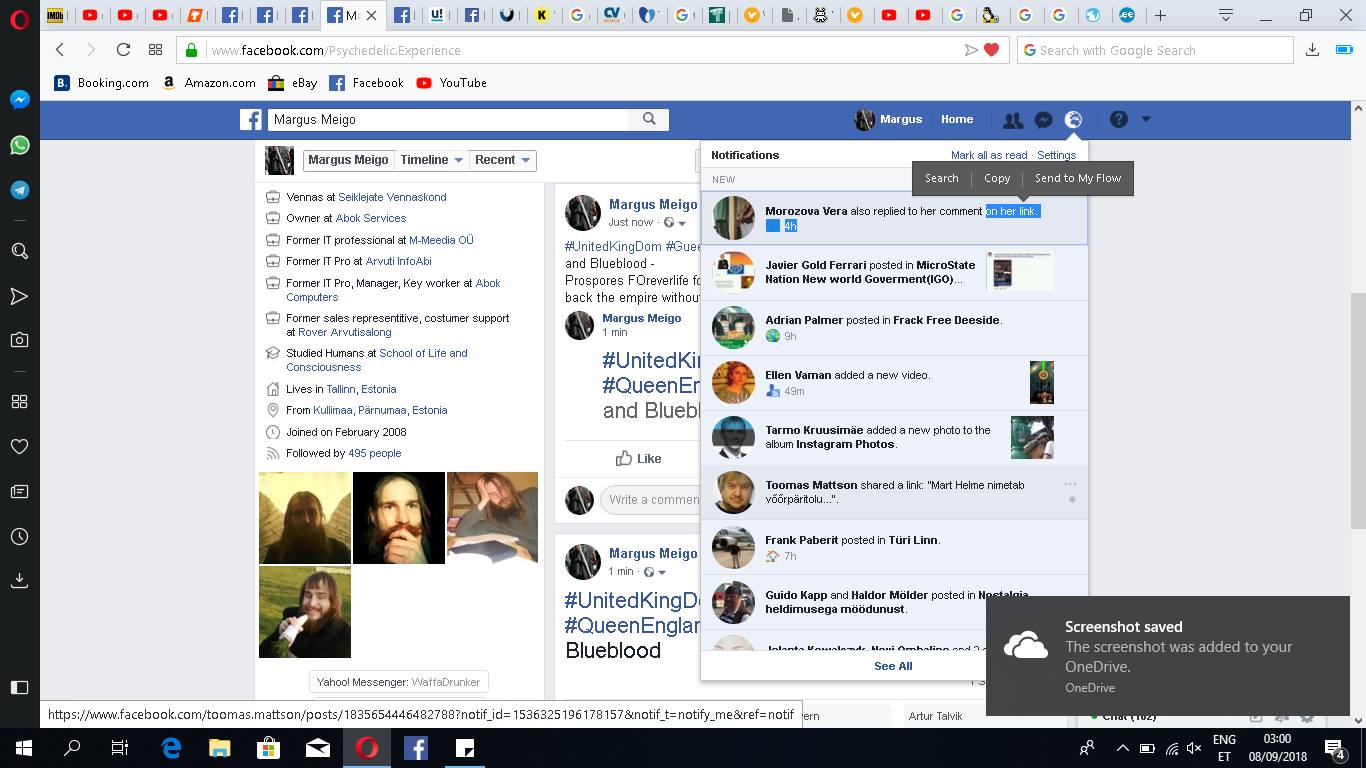Click the Speed Dial icon beside reload

155,50
